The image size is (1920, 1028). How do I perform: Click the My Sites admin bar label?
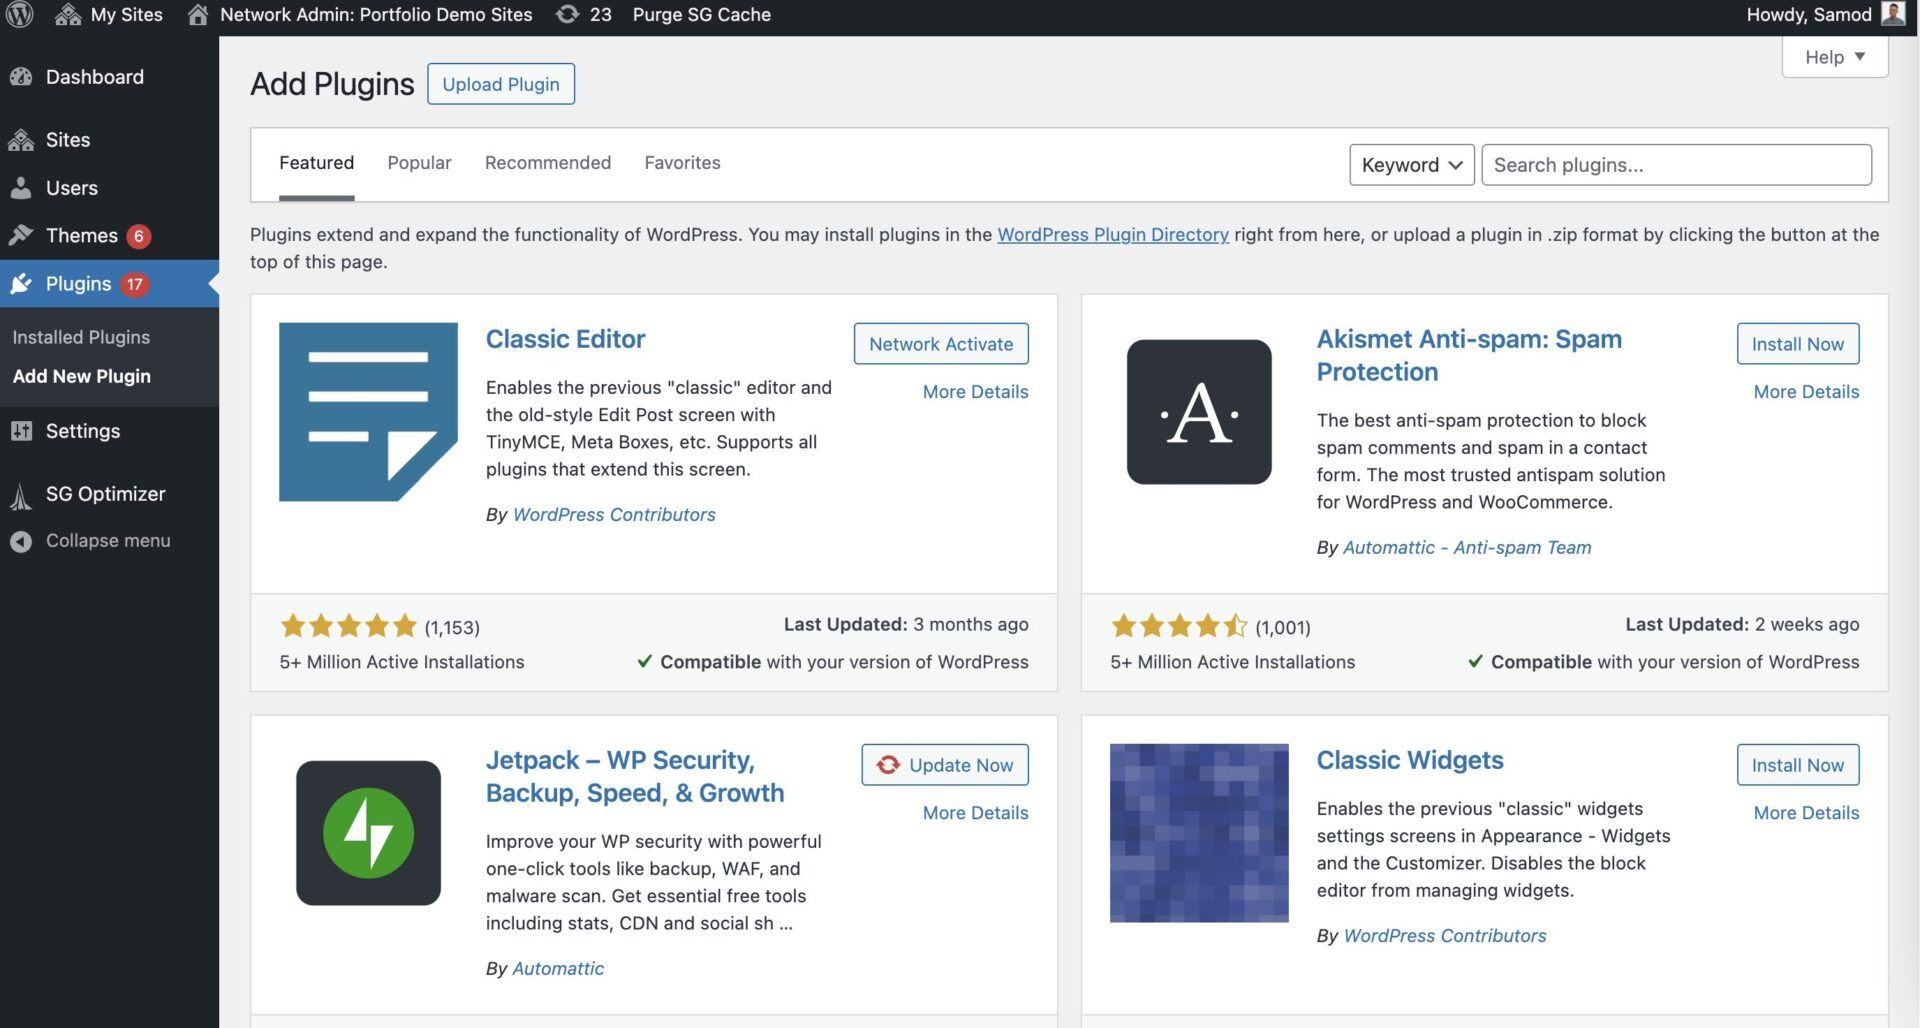126,14
